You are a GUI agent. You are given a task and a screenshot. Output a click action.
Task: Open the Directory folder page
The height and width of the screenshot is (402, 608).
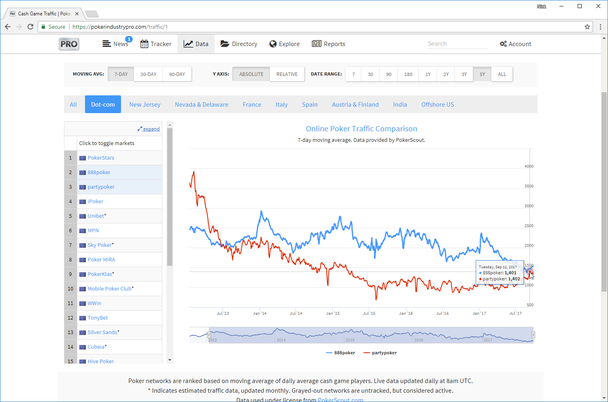click(239, 44)
